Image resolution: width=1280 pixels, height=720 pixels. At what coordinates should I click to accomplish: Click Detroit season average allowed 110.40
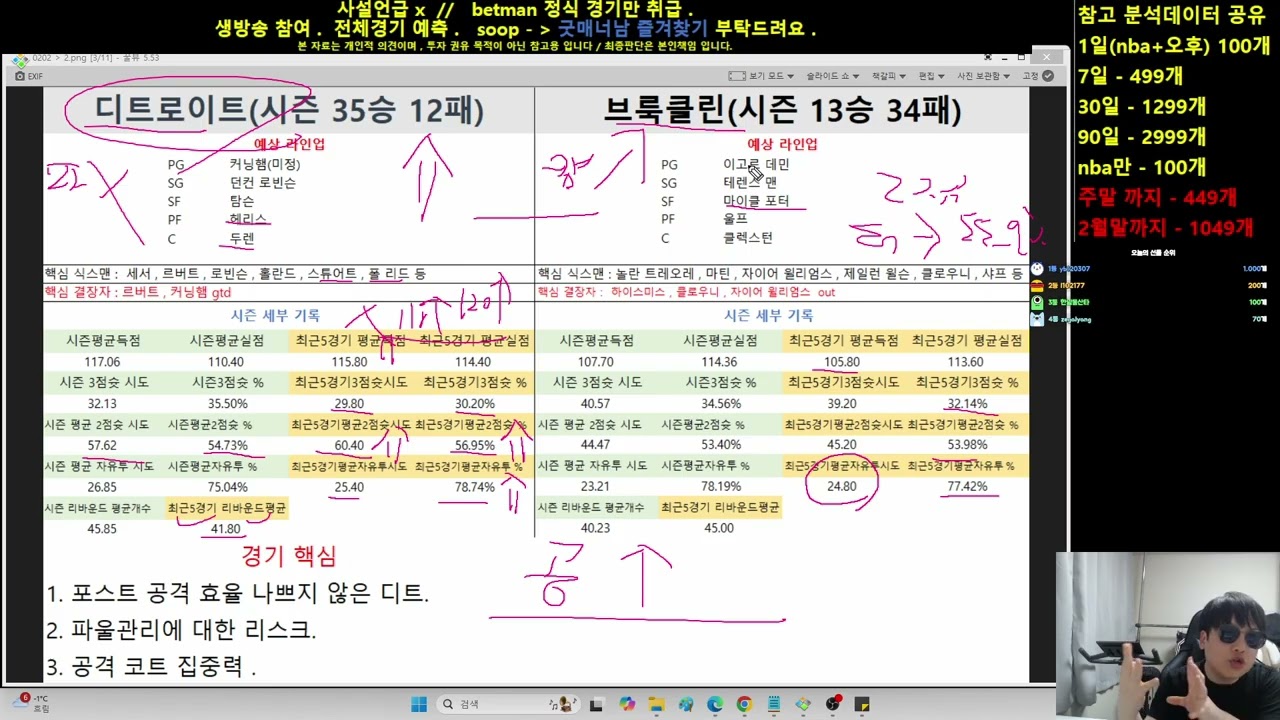click(x=226, y=362)
